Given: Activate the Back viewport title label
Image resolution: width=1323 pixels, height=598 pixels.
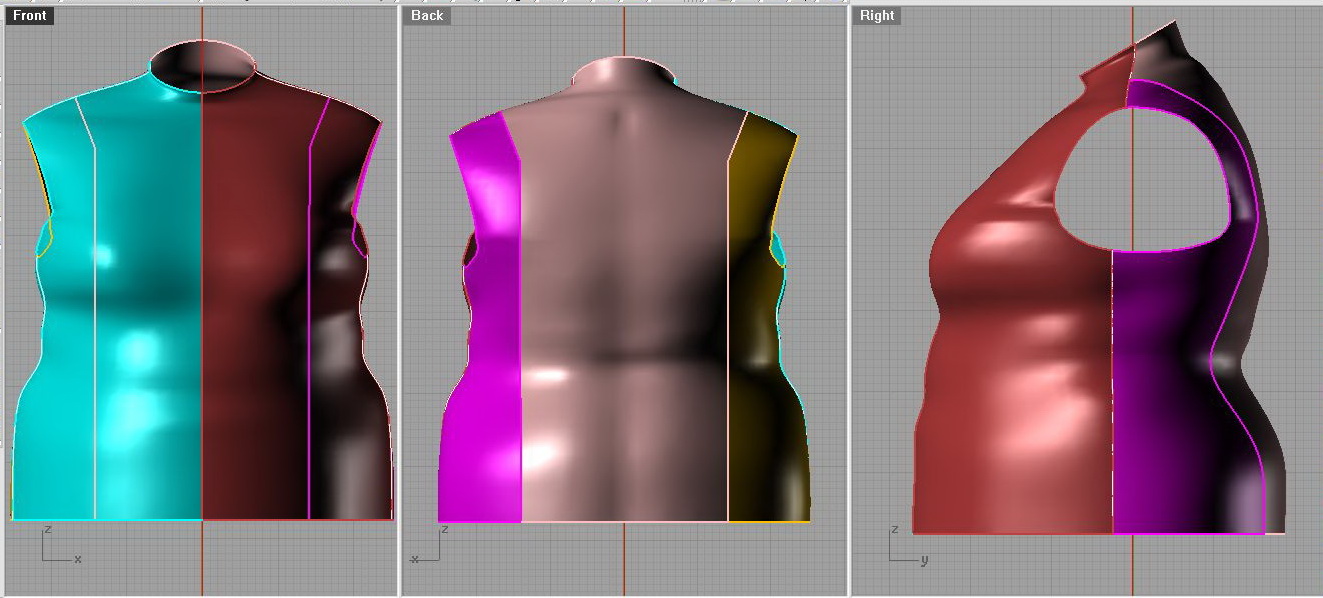Looking at the screenshot, I should 427,16.
